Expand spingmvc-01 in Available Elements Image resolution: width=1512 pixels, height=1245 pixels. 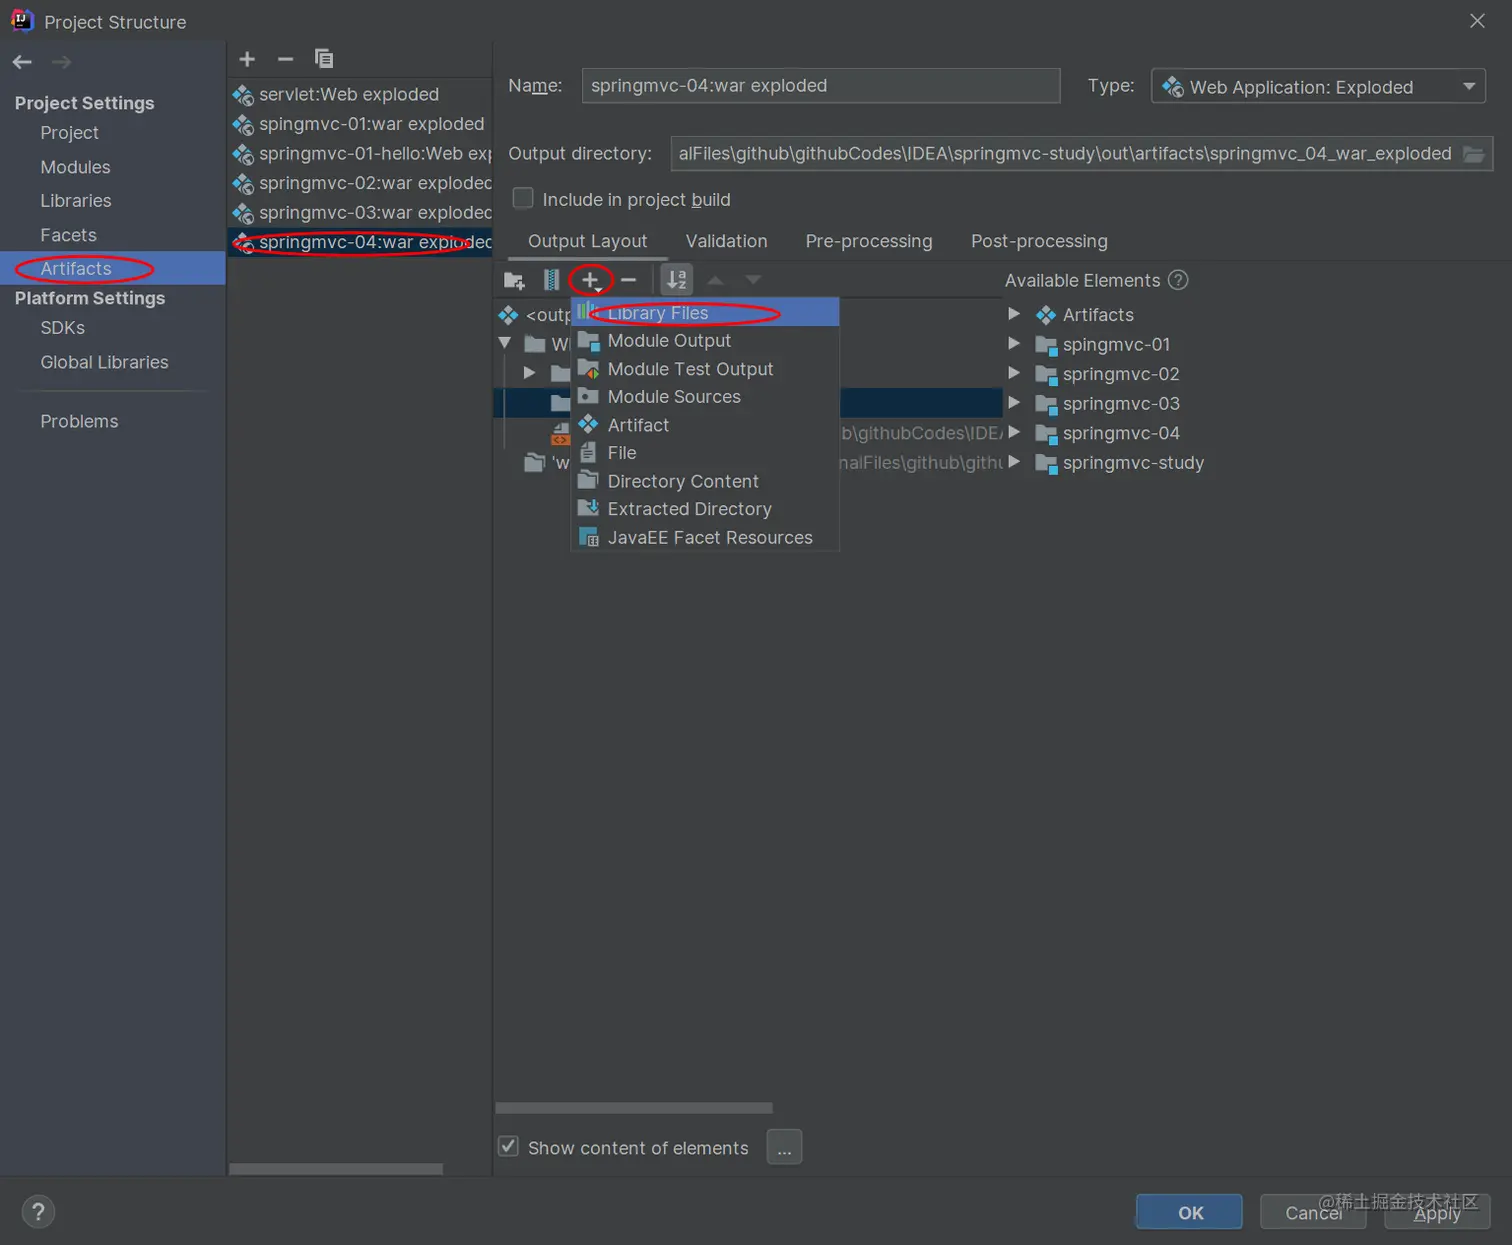1014,344
